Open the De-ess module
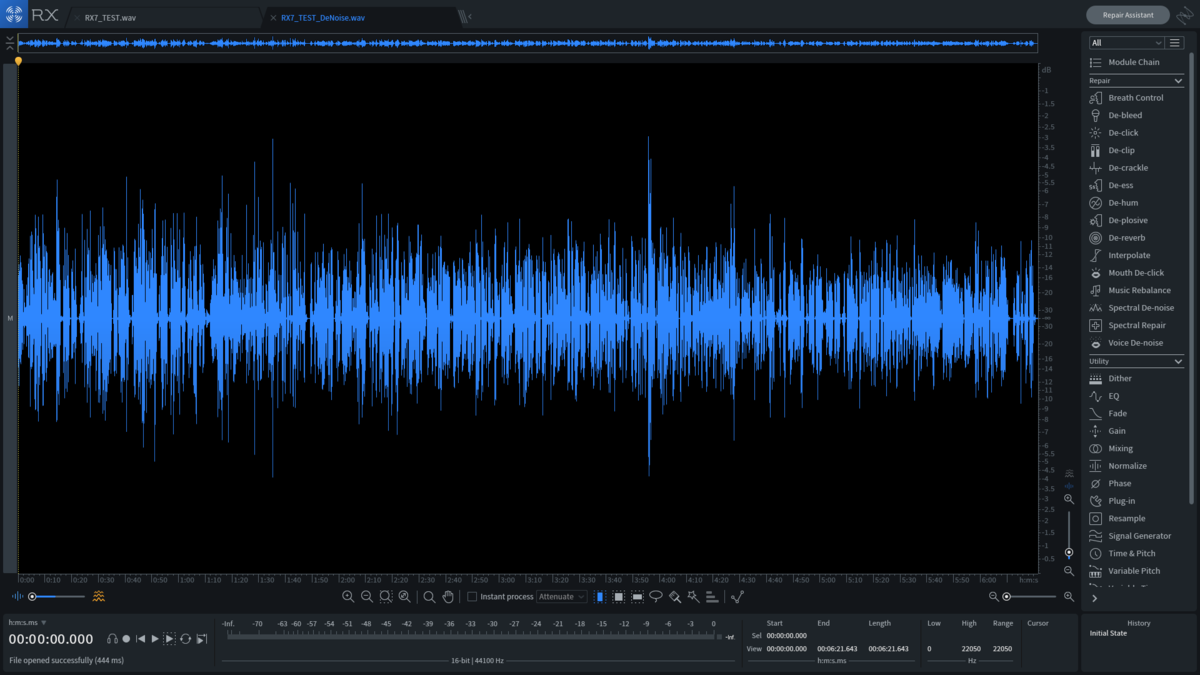This screenshot has height=675, width=1200. pos(1136,185)
